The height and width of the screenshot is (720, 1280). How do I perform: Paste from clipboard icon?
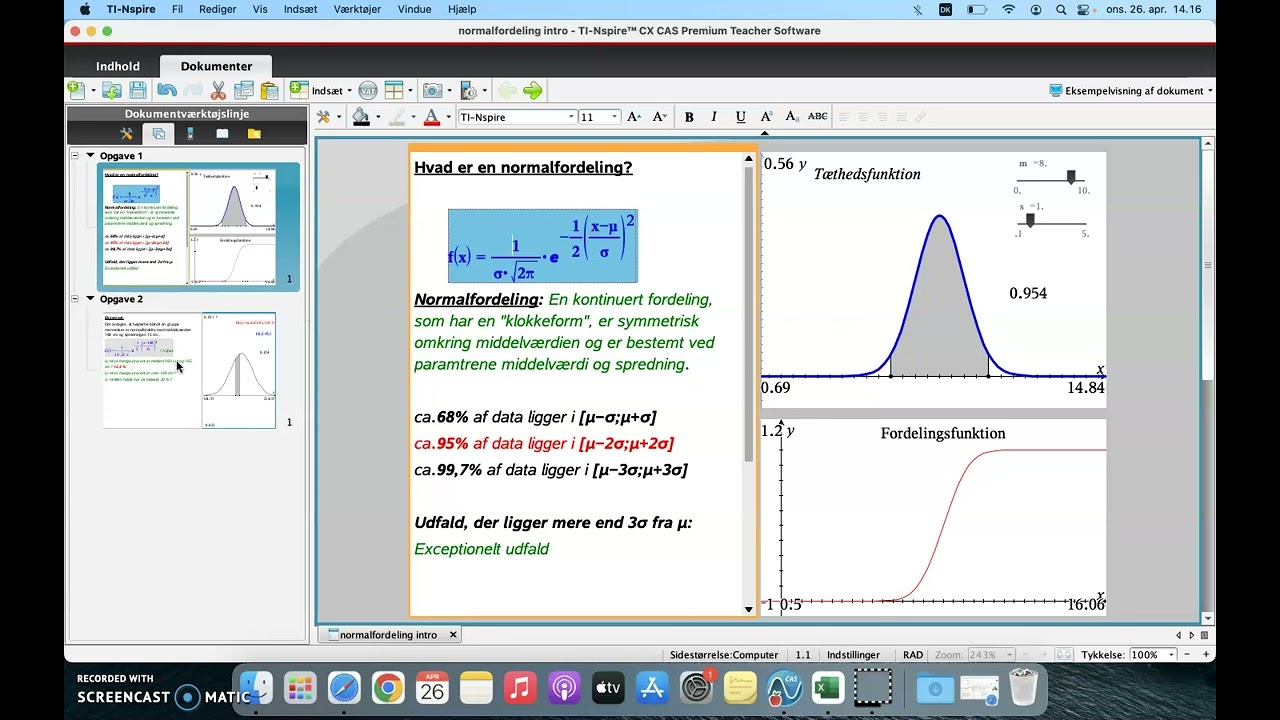tap(269, 91)
